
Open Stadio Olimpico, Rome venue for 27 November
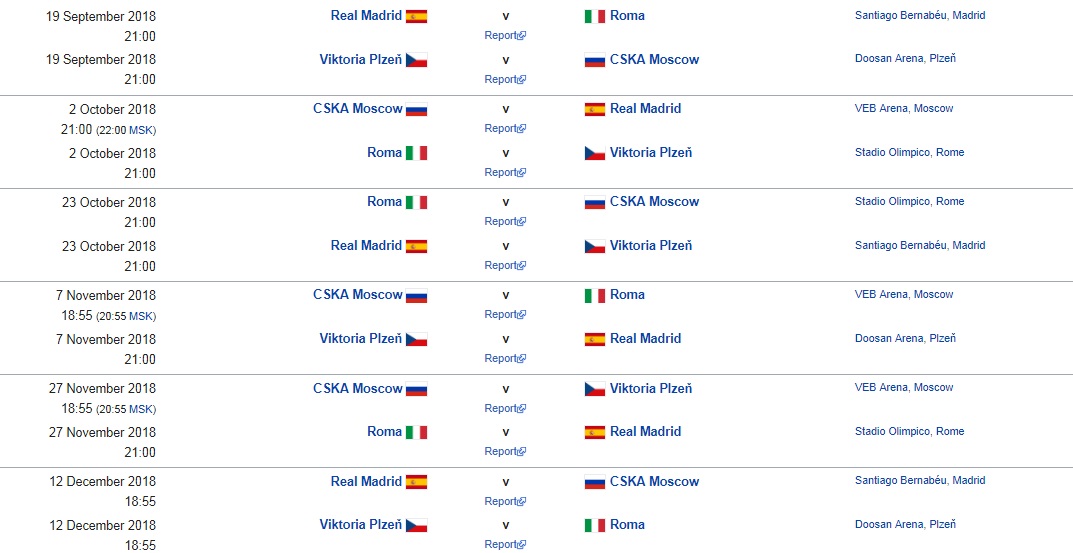coord(909,431)
